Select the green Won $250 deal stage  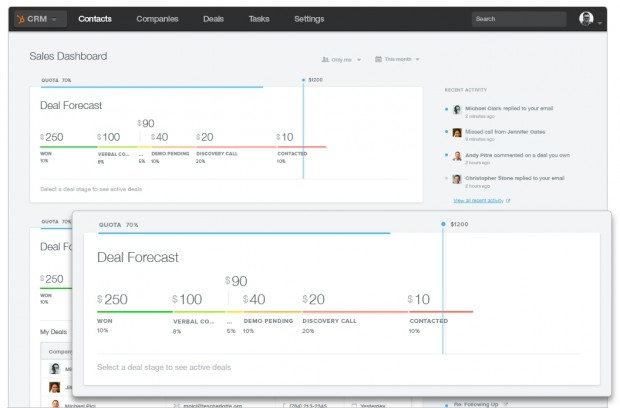pyautogui.click(x=68, y=147)
